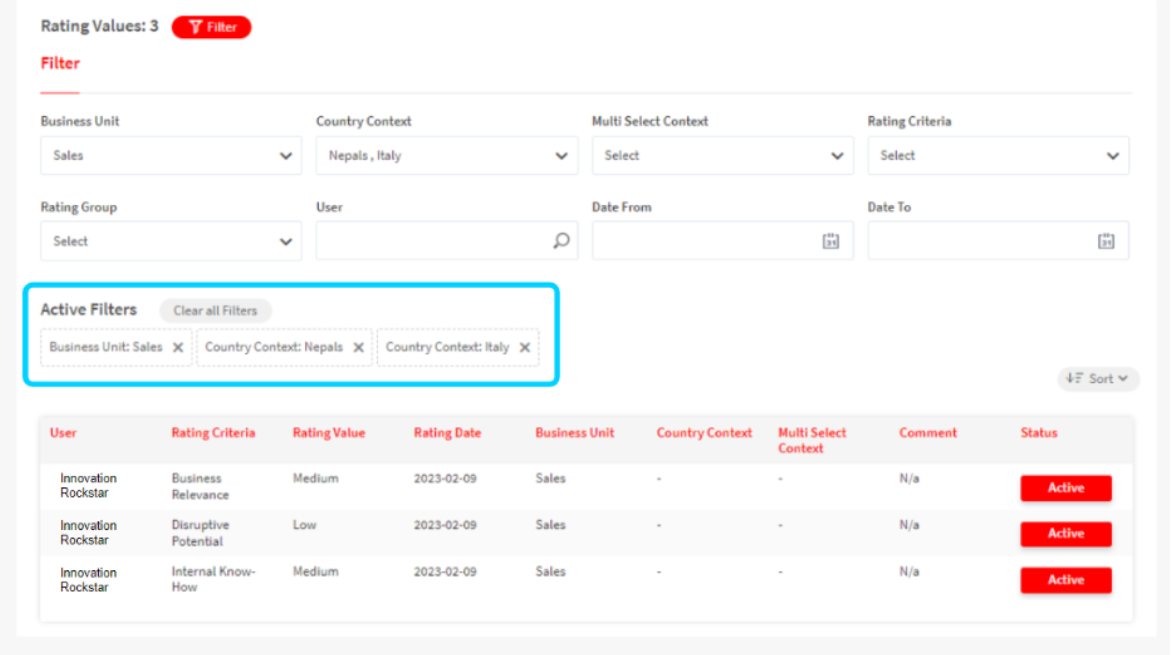Remove the Country Context: Nepals filter chip

358,348
